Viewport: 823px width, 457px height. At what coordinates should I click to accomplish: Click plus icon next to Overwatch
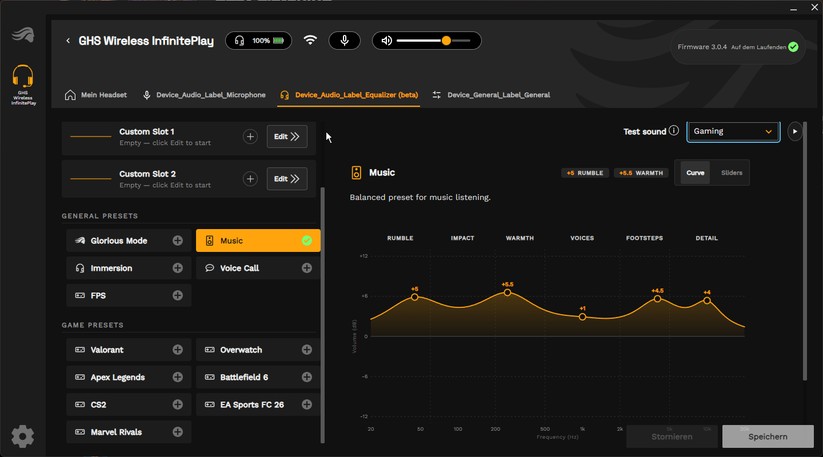(307, 350)
